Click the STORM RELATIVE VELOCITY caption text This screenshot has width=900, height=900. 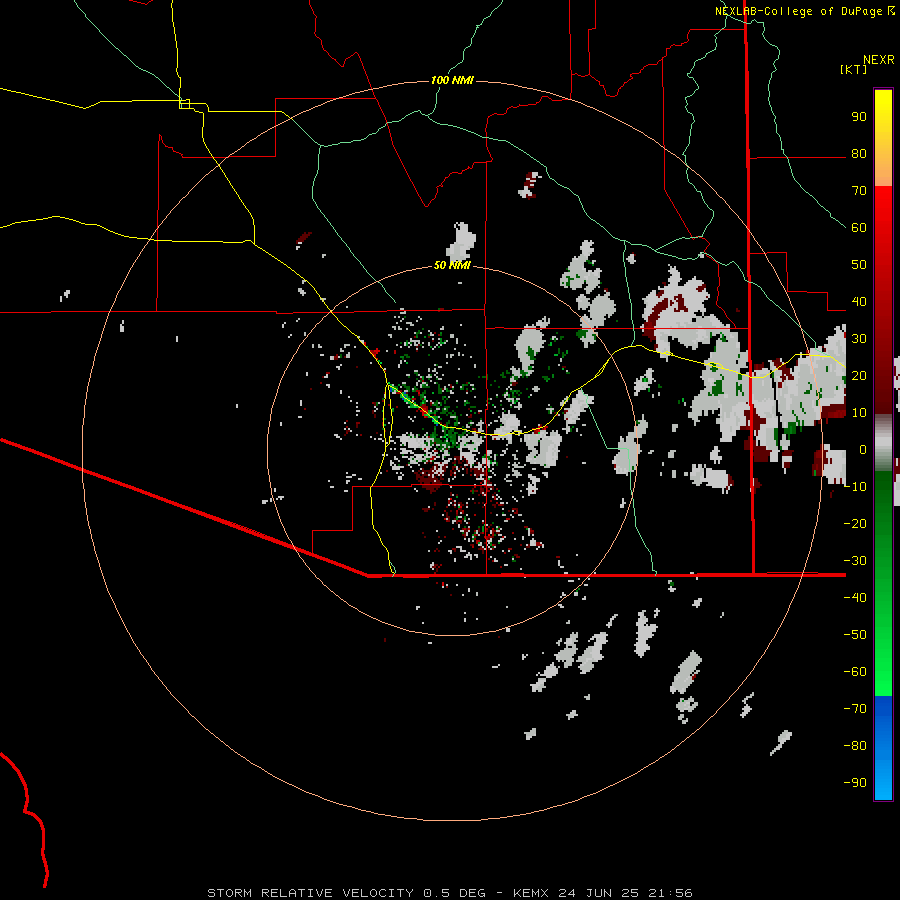[x=311, y=893]
